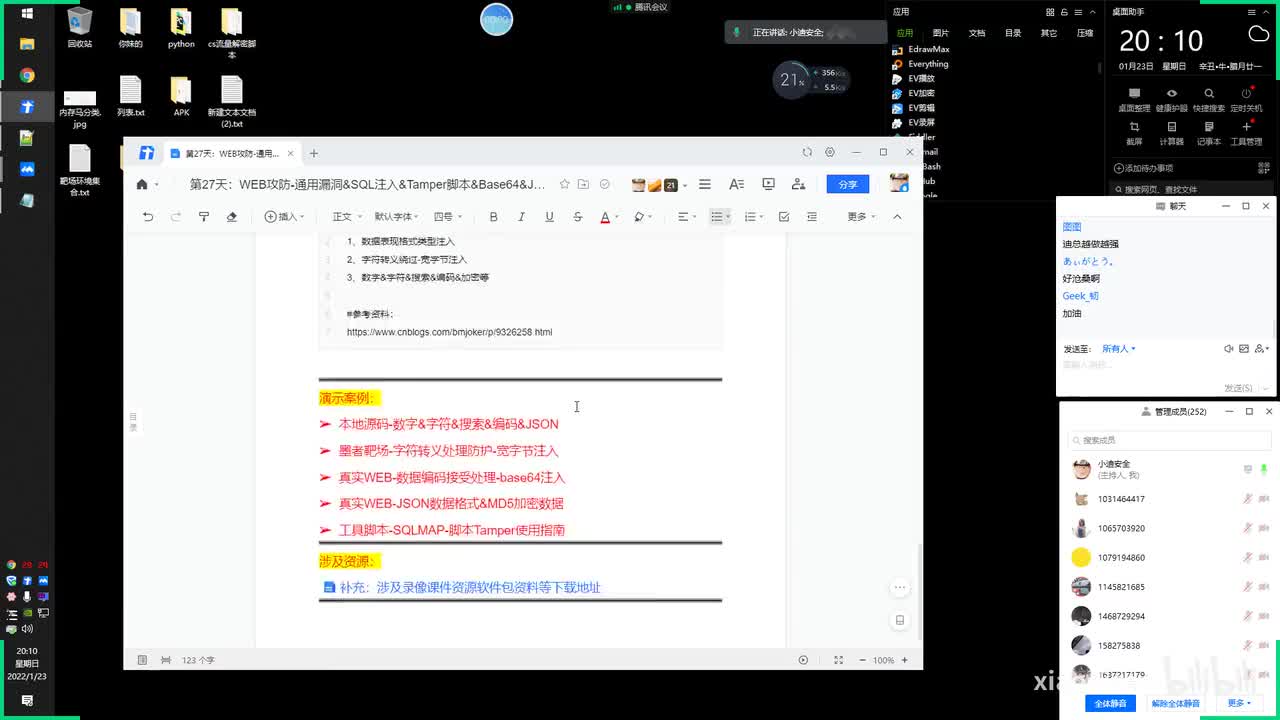
Task: Clear formatting with the eraser icon
Action: pos(232,216)
